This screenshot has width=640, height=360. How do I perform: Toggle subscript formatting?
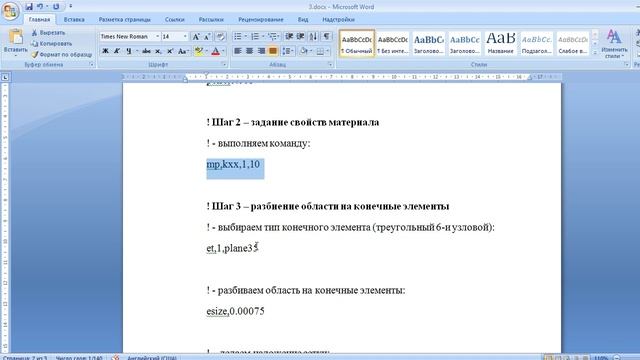(x=158, y=51)
